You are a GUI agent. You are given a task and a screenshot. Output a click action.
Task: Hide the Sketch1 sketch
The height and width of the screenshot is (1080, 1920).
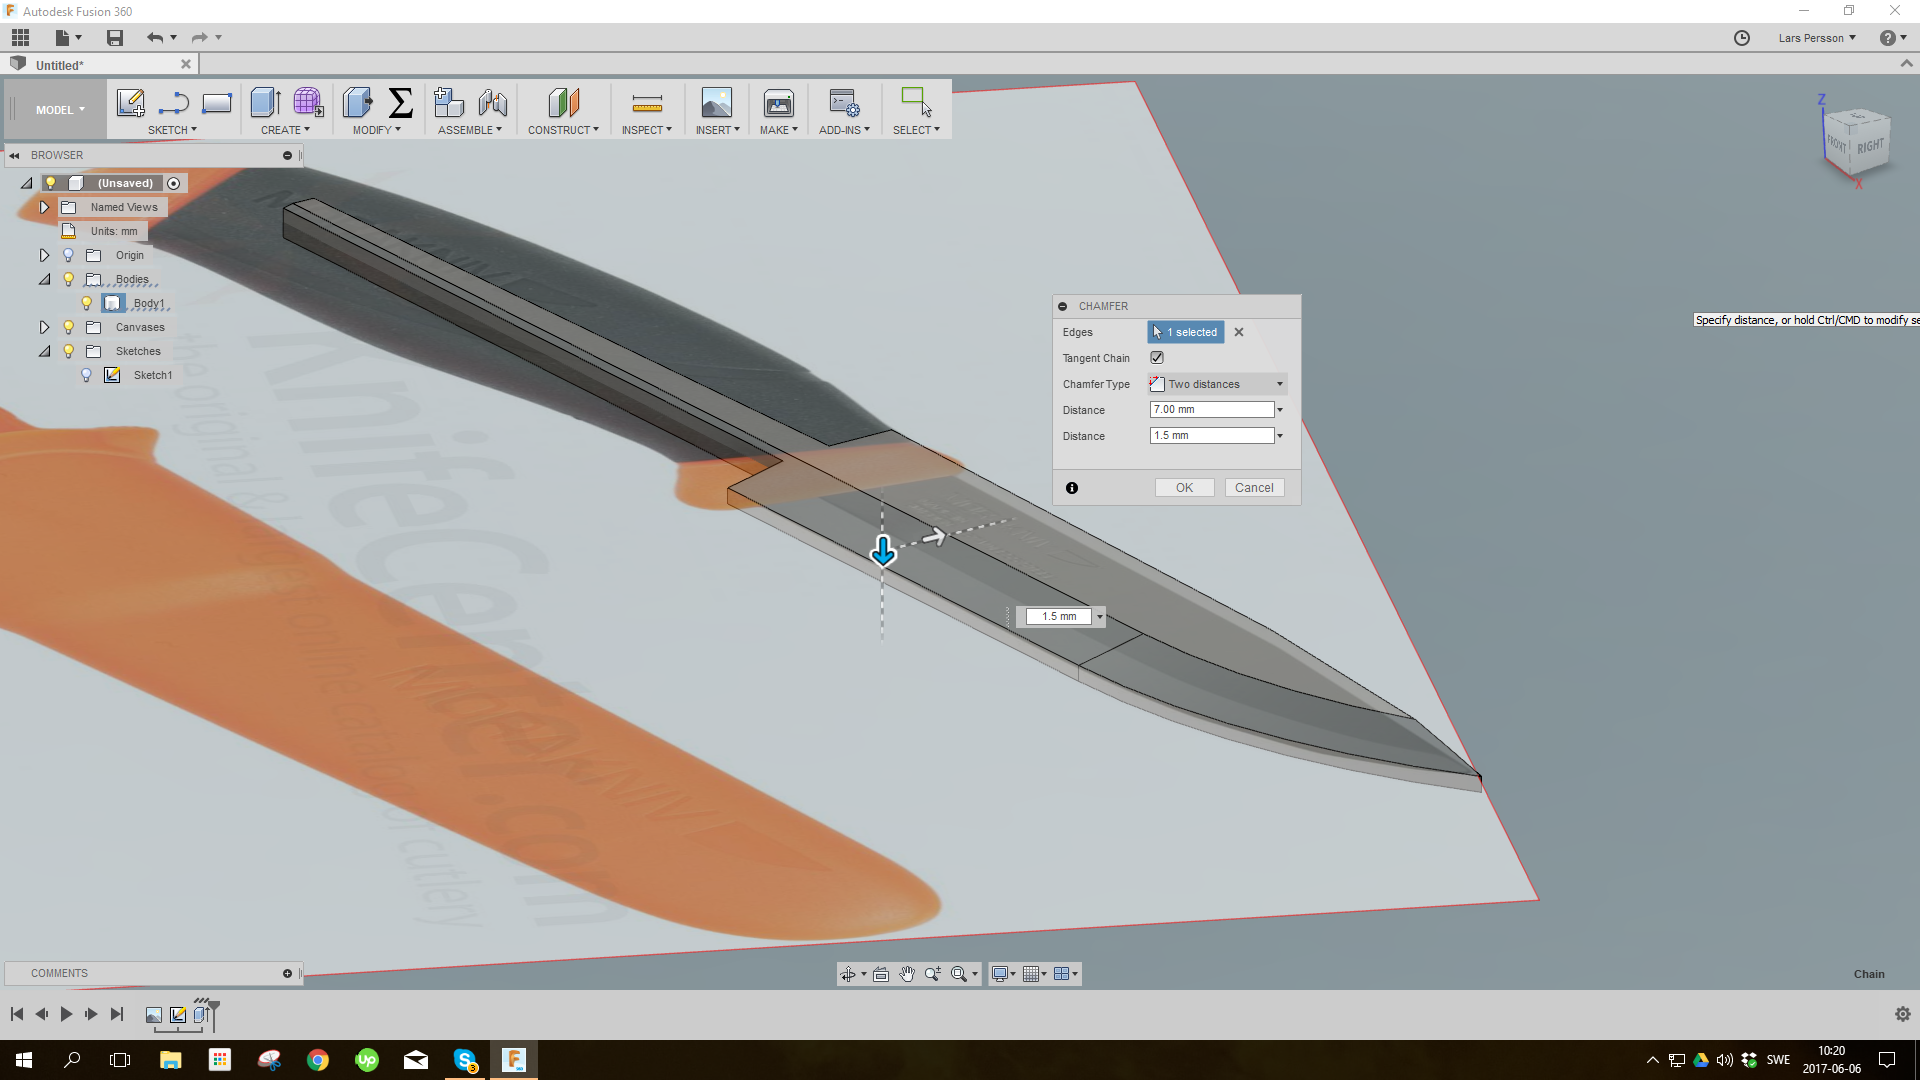[x=87, y=375]
